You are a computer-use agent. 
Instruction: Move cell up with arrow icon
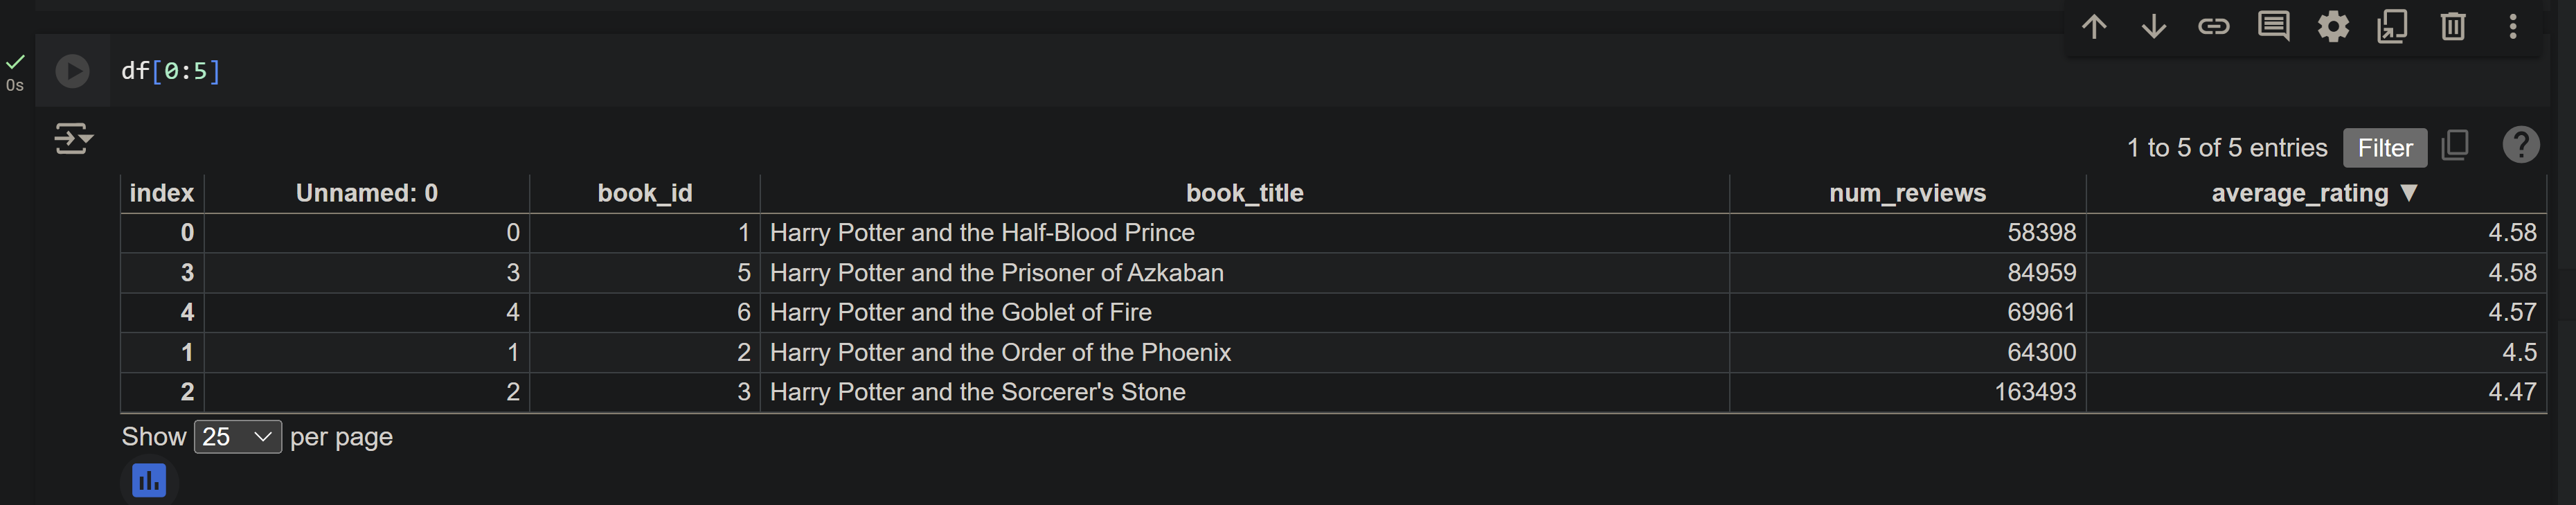point(2093,26)
